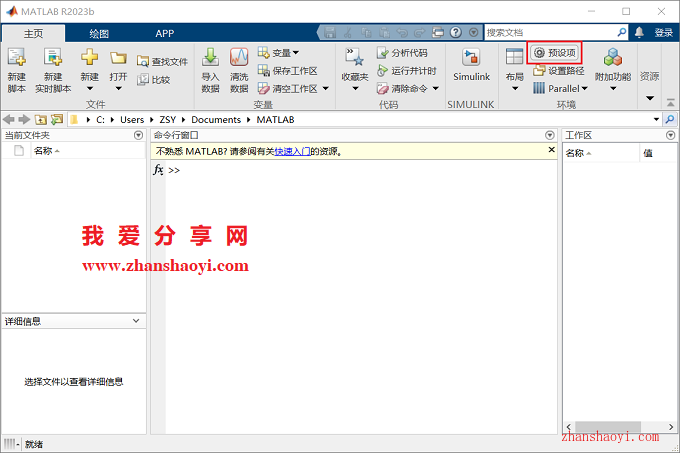Click 查找文件 (Find Files)
The height and width of the screenshot is (453, 680).
click(x=162, y=62)
